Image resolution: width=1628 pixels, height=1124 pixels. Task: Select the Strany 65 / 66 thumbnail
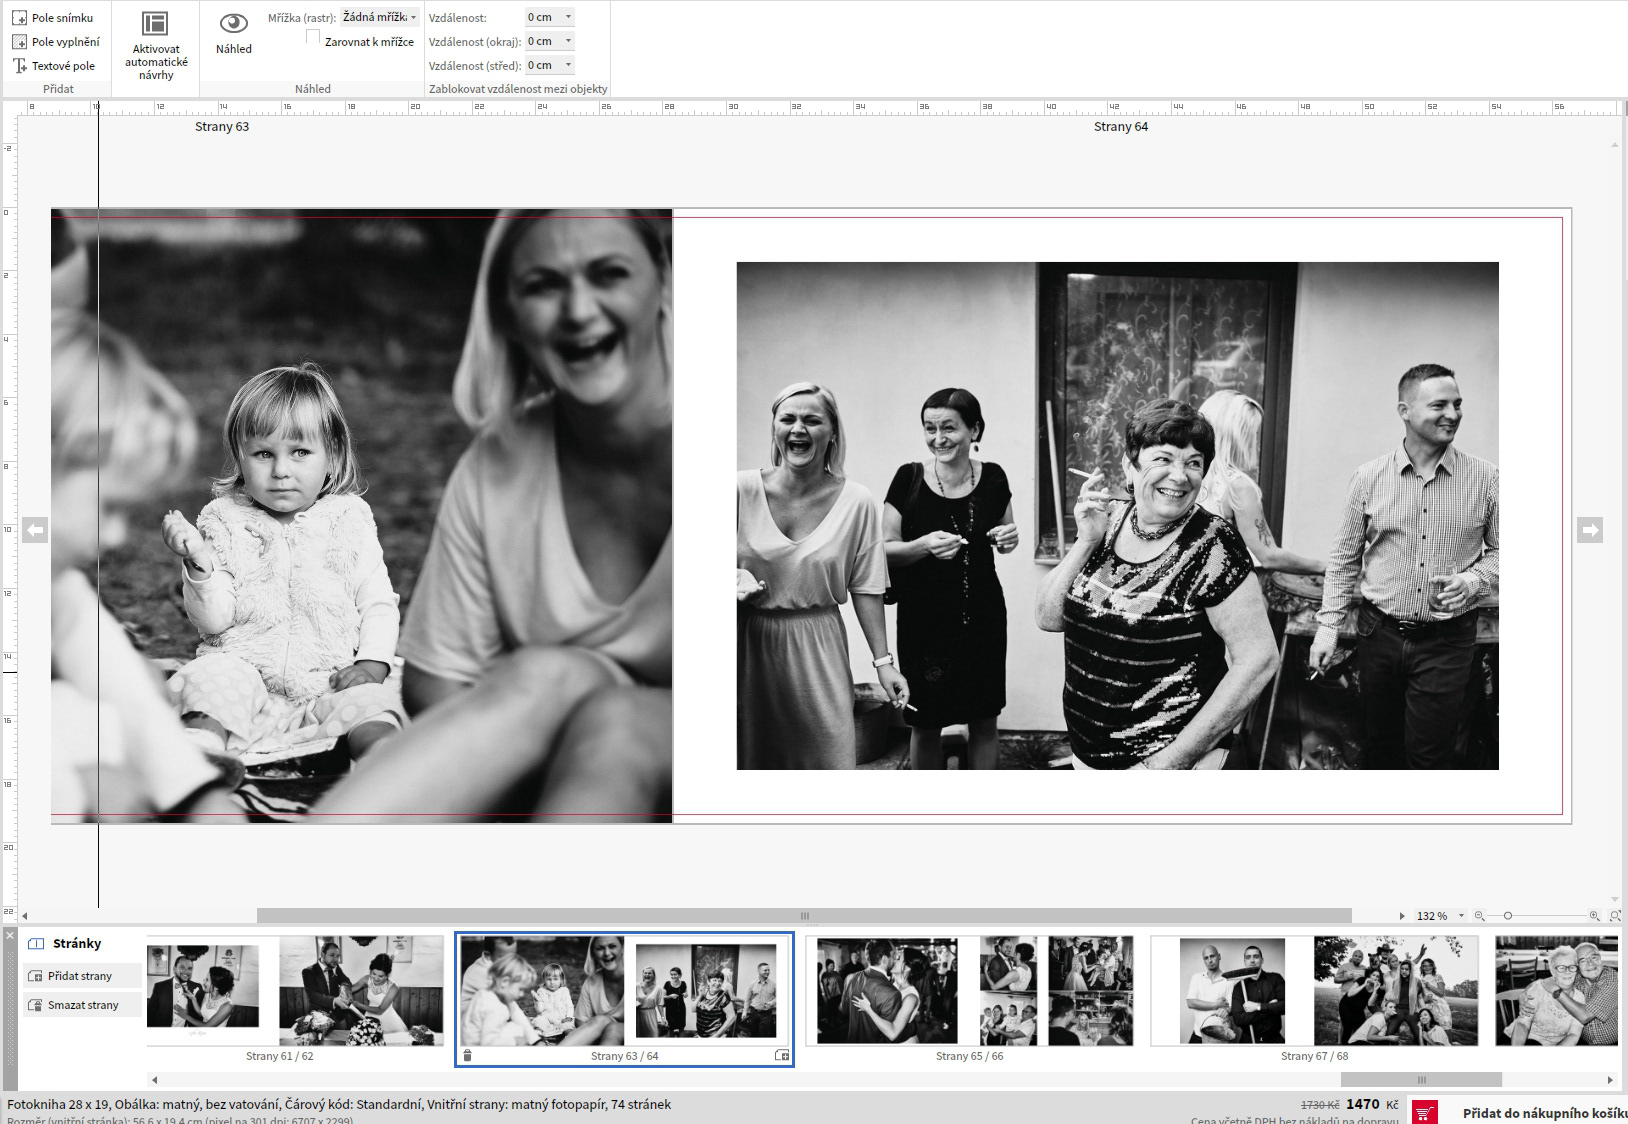coord(970,991)
